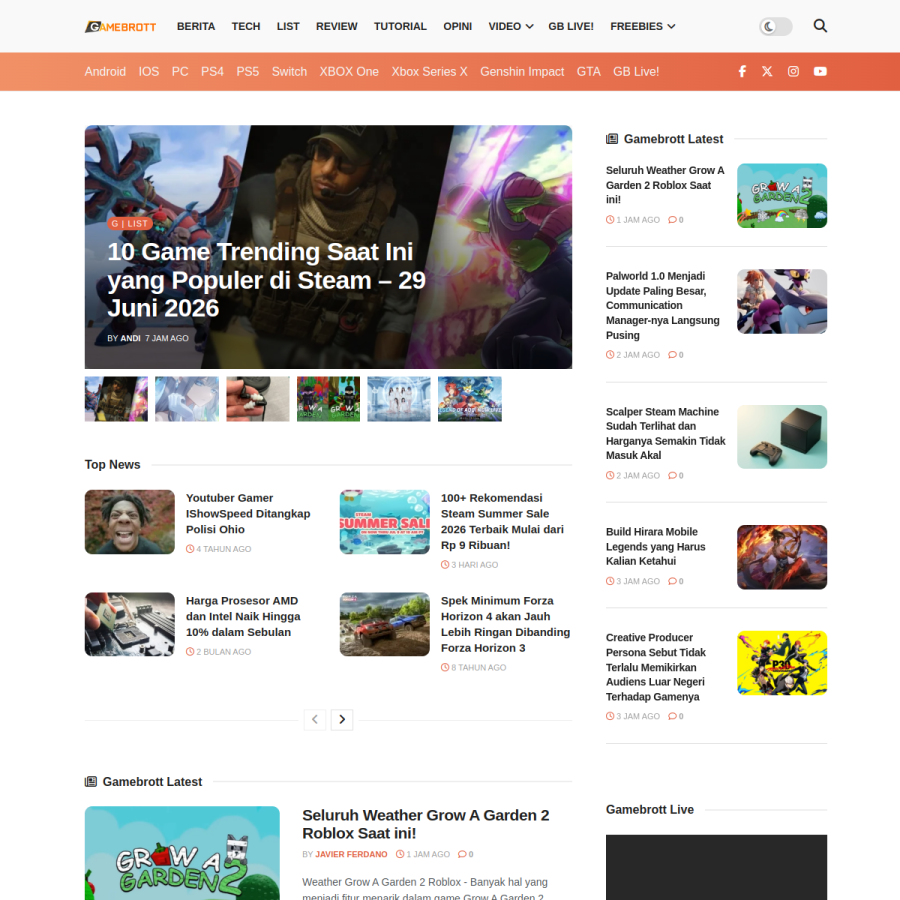
Task: Open Spek Minimum Forza Horizon 4 article
Action: 505,624
